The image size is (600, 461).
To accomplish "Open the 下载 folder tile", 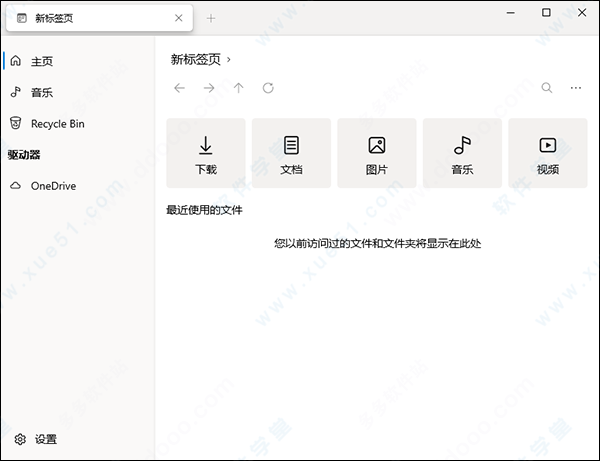I will [x=206, y=153].
